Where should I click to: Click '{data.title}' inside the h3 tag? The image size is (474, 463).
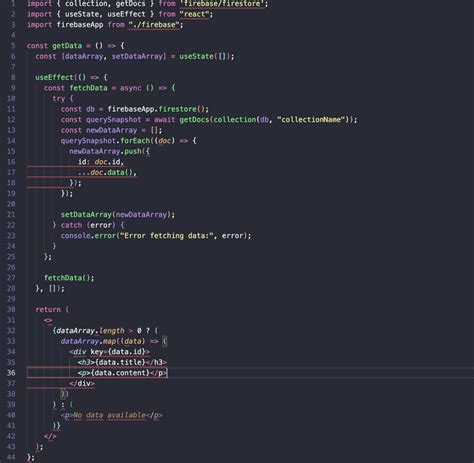pyautogui.click(x=120, y=362)
